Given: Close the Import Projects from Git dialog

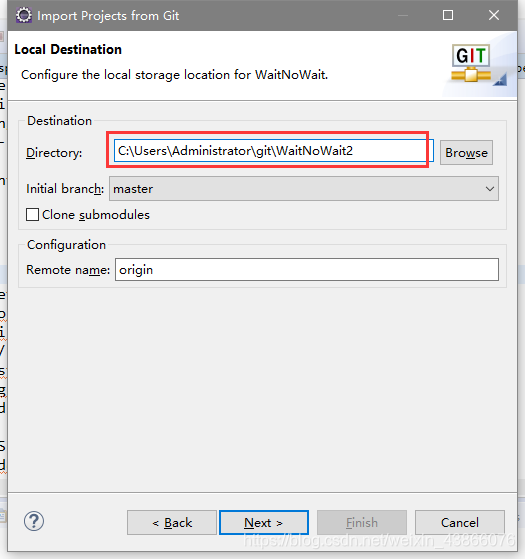Looking at the screenshot, I should click(x=494, y=15).
